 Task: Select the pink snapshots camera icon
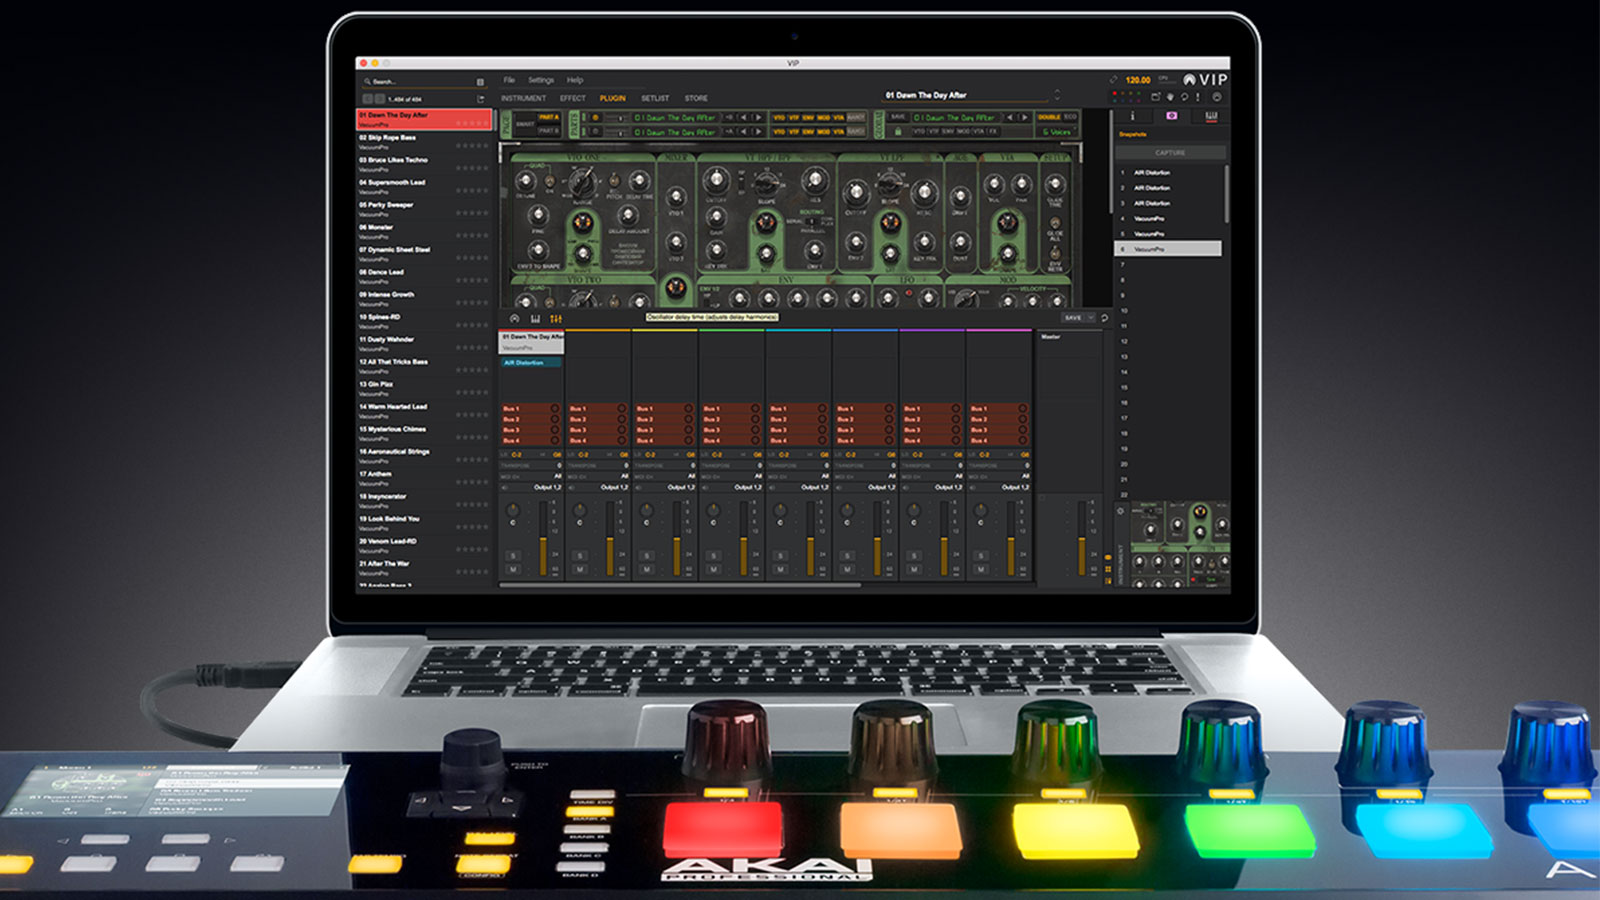(1172, 117)
